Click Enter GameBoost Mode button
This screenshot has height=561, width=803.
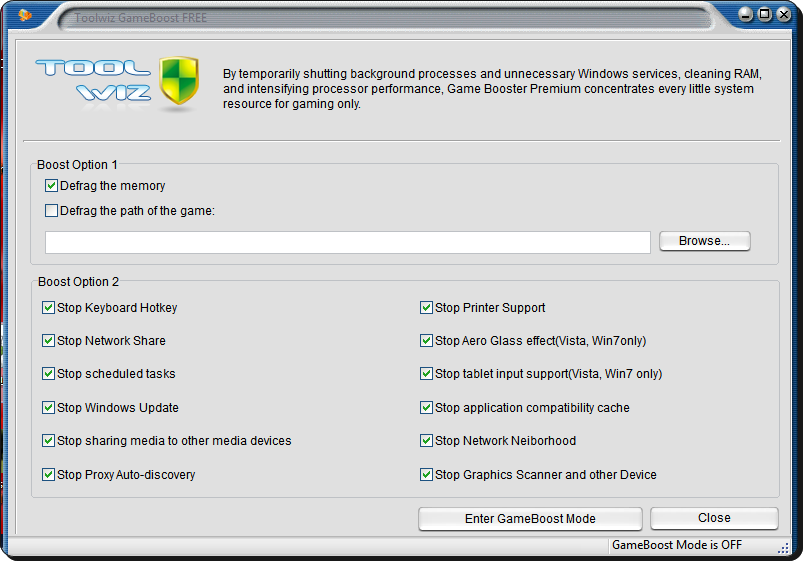[530, 518]
